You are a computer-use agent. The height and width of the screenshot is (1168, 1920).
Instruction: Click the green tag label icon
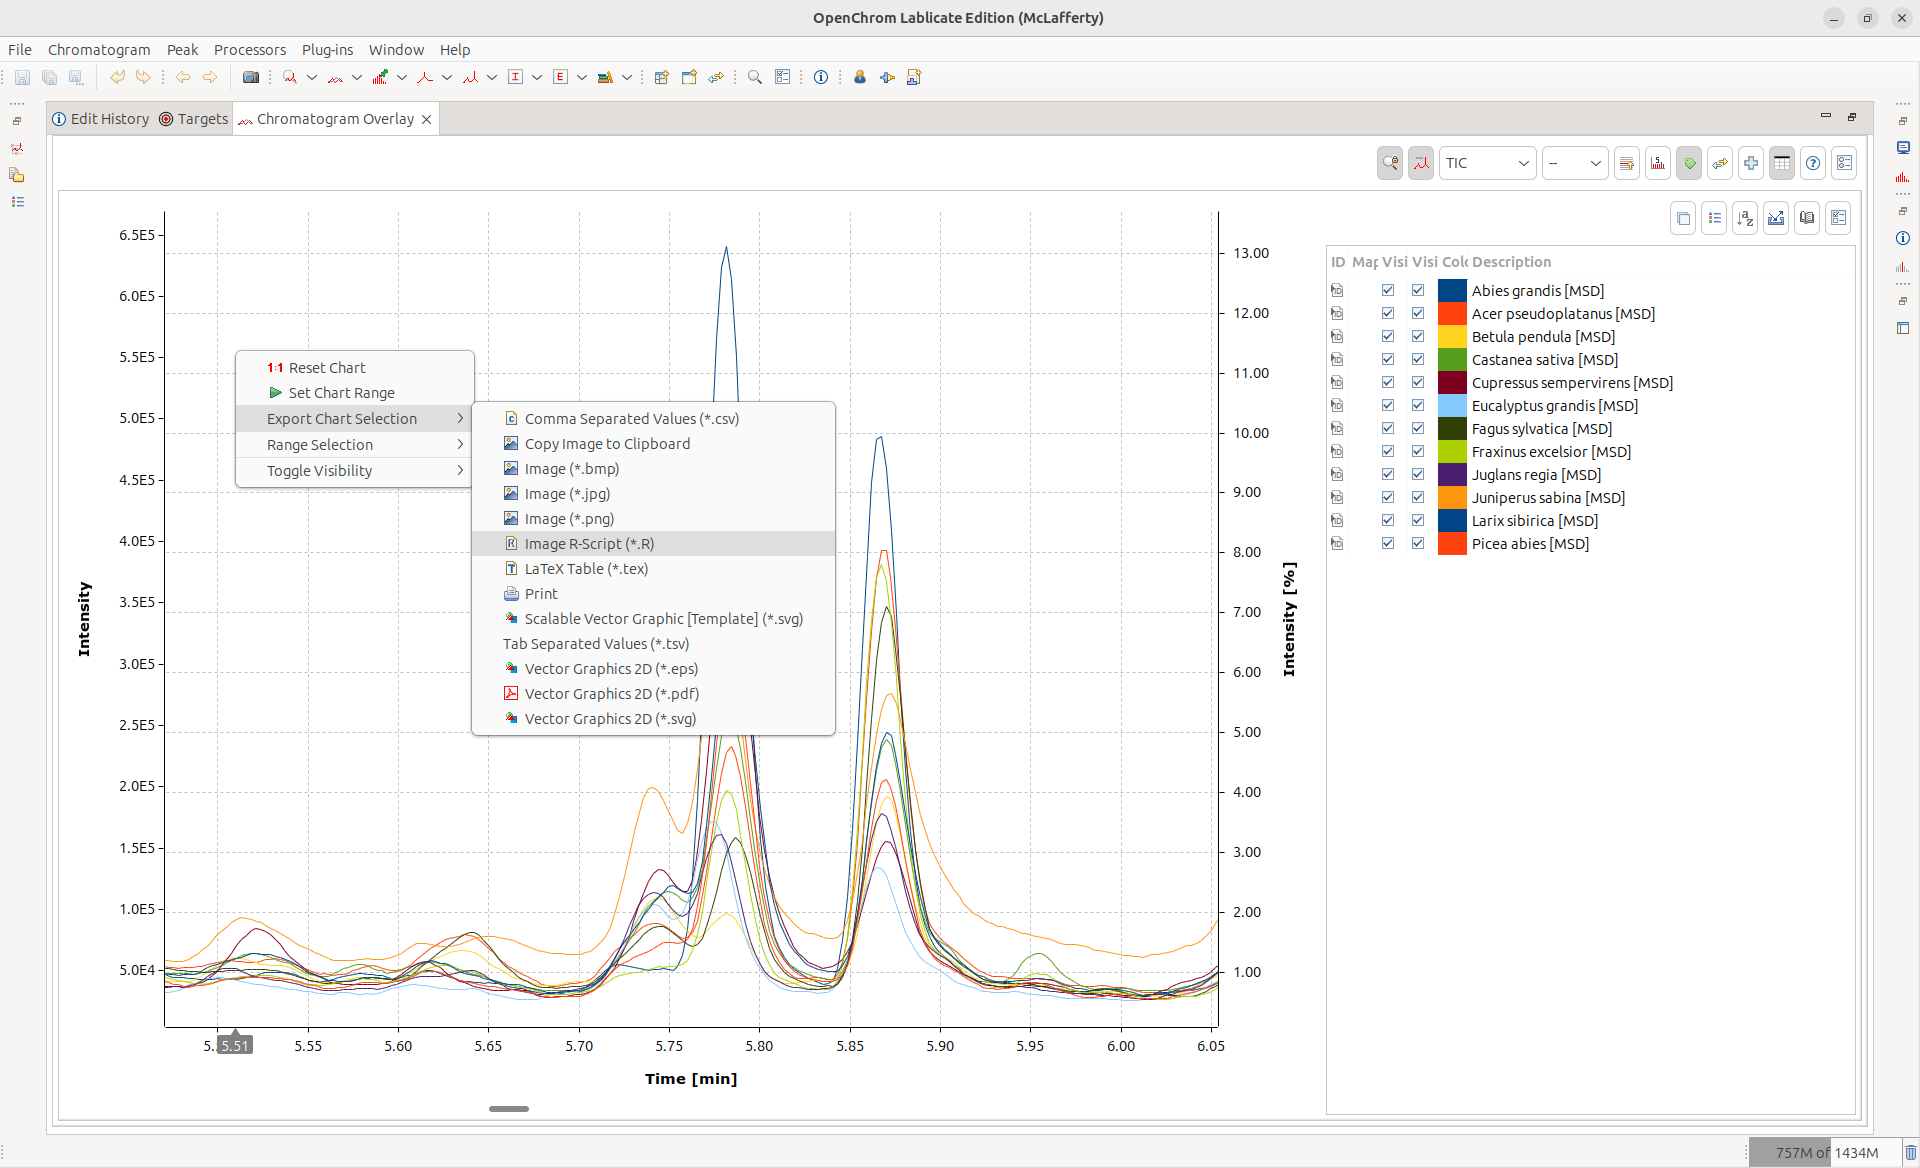pos(1689,163)
